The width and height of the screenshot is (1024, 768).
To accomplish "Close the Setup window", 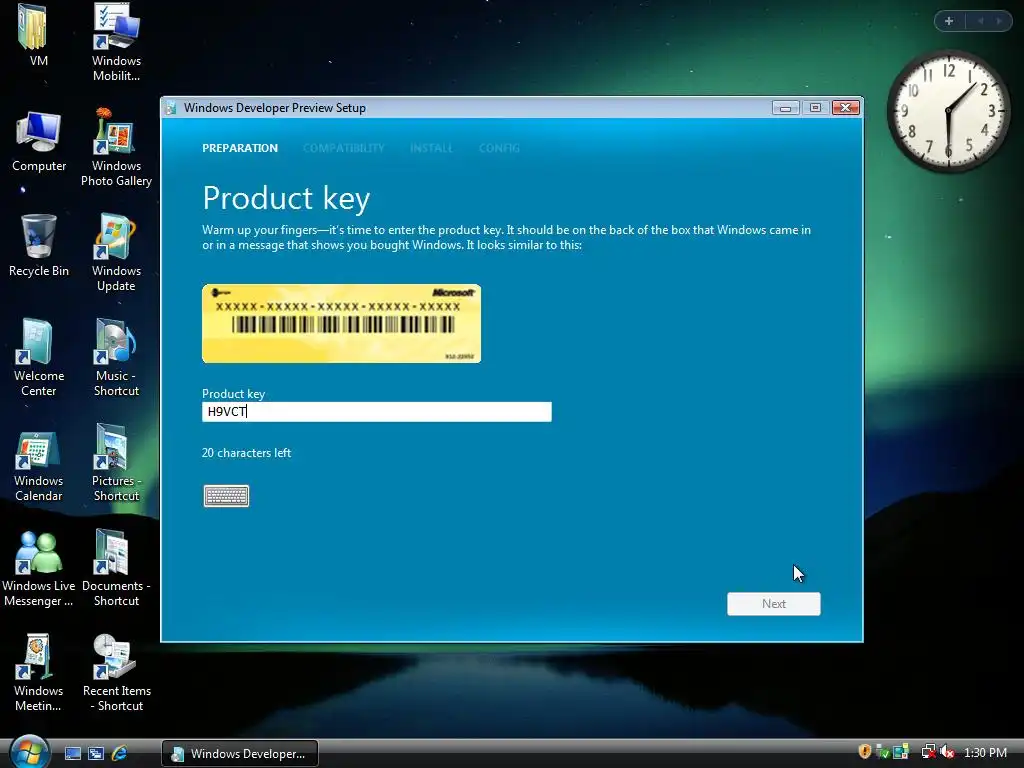I will tap(846, 108).
